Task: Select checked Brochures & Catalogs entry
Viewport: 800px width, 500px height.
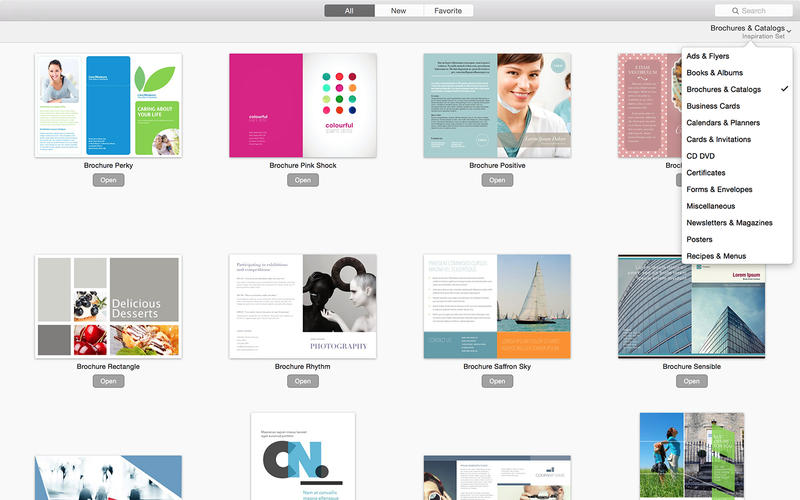Action: tap(737, 89)
